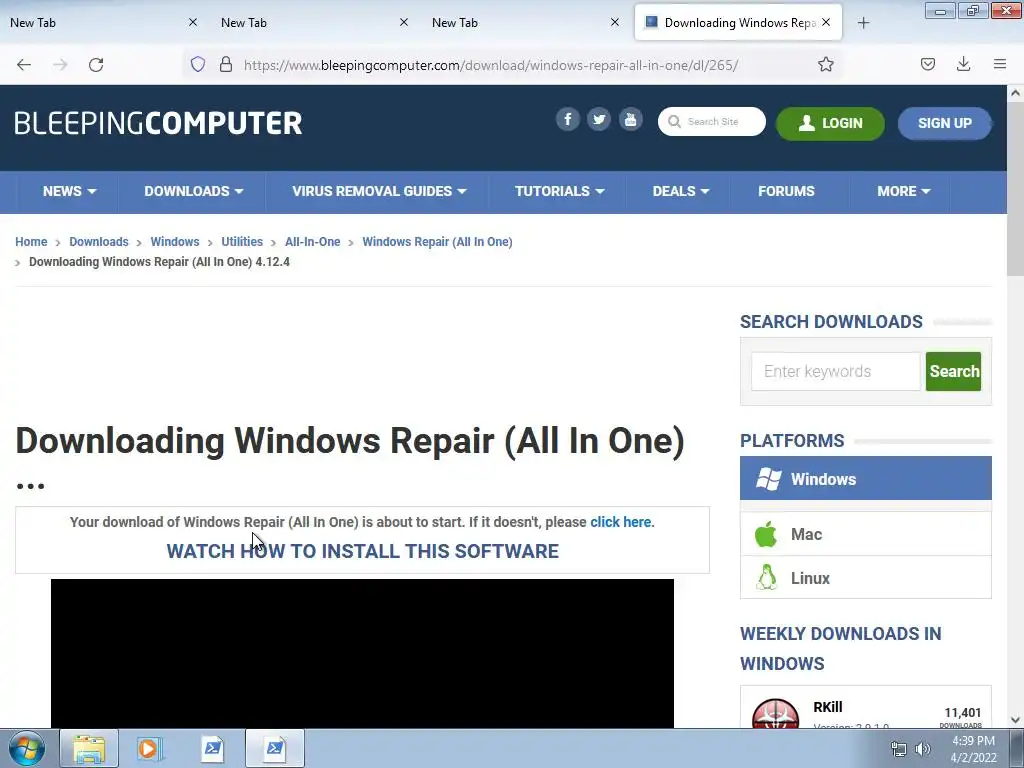The image size is (1024, 768).
Task: Open the Save to Pocket icon
Action: 927,64
